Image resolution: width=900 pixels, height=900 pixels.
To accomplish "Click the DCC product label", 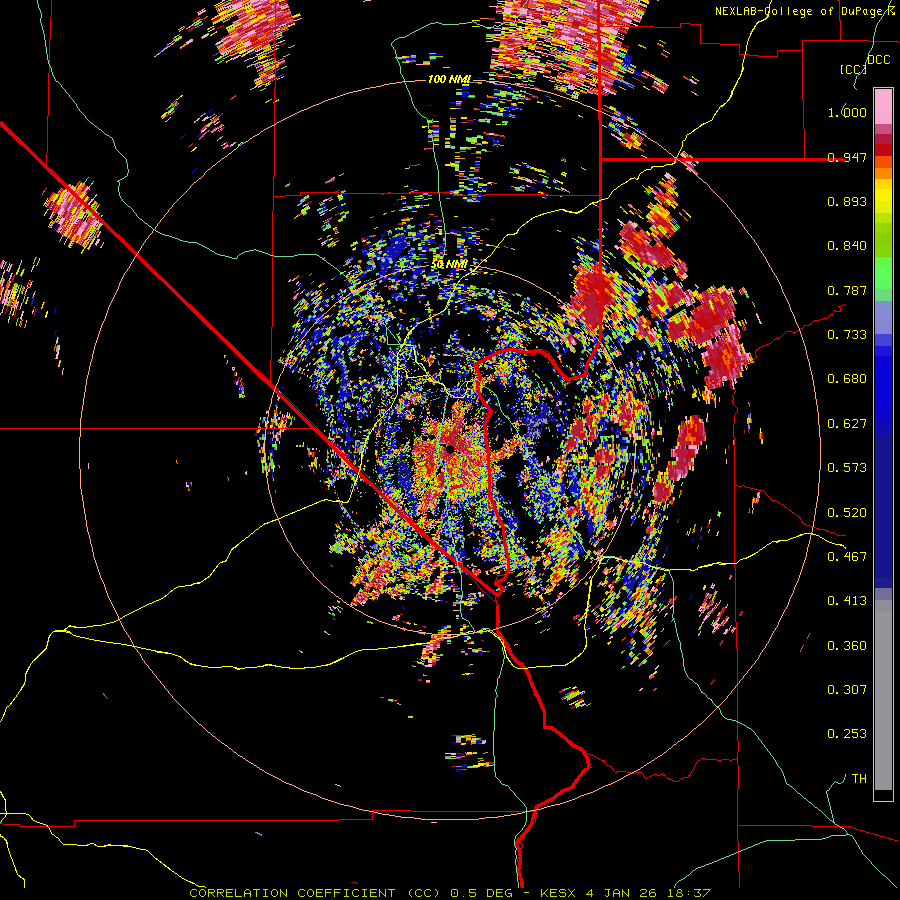I will click(x=878, y=60).
